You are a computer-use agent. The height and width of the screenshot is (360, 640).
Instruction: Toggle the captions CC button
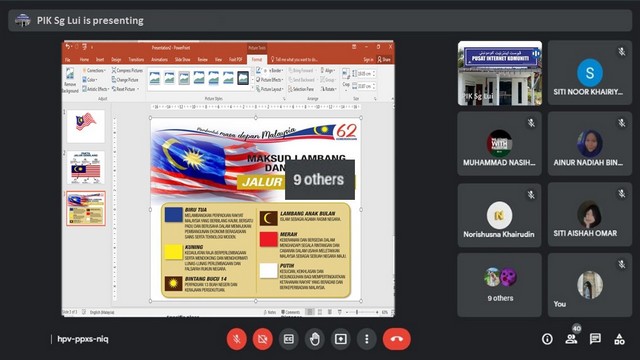click(289, 339)
